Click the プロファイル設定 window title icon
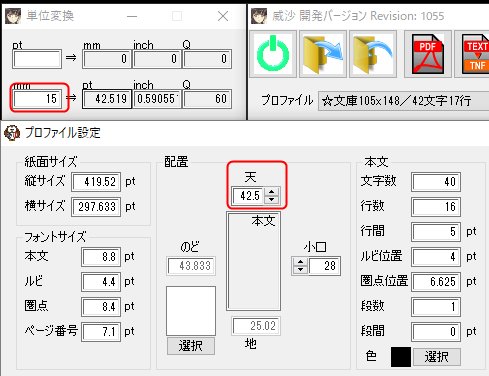Image resolution: width=489 pixels, height=376 pixels. tap(12, 133)
